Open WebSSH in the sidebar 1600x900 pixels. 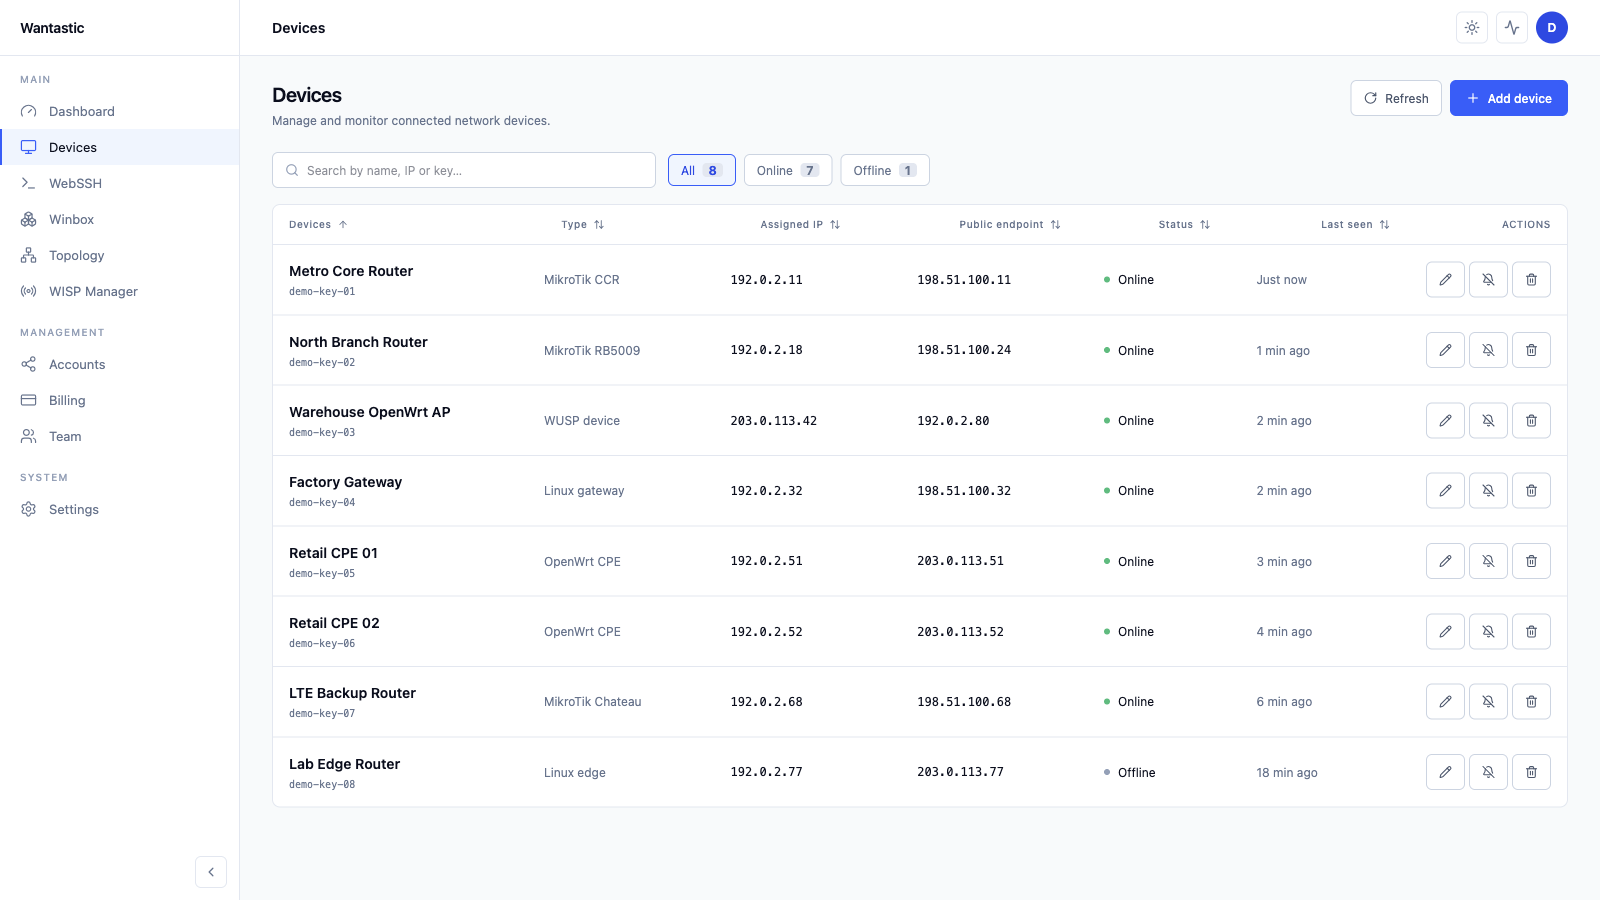tap(120, 183)
